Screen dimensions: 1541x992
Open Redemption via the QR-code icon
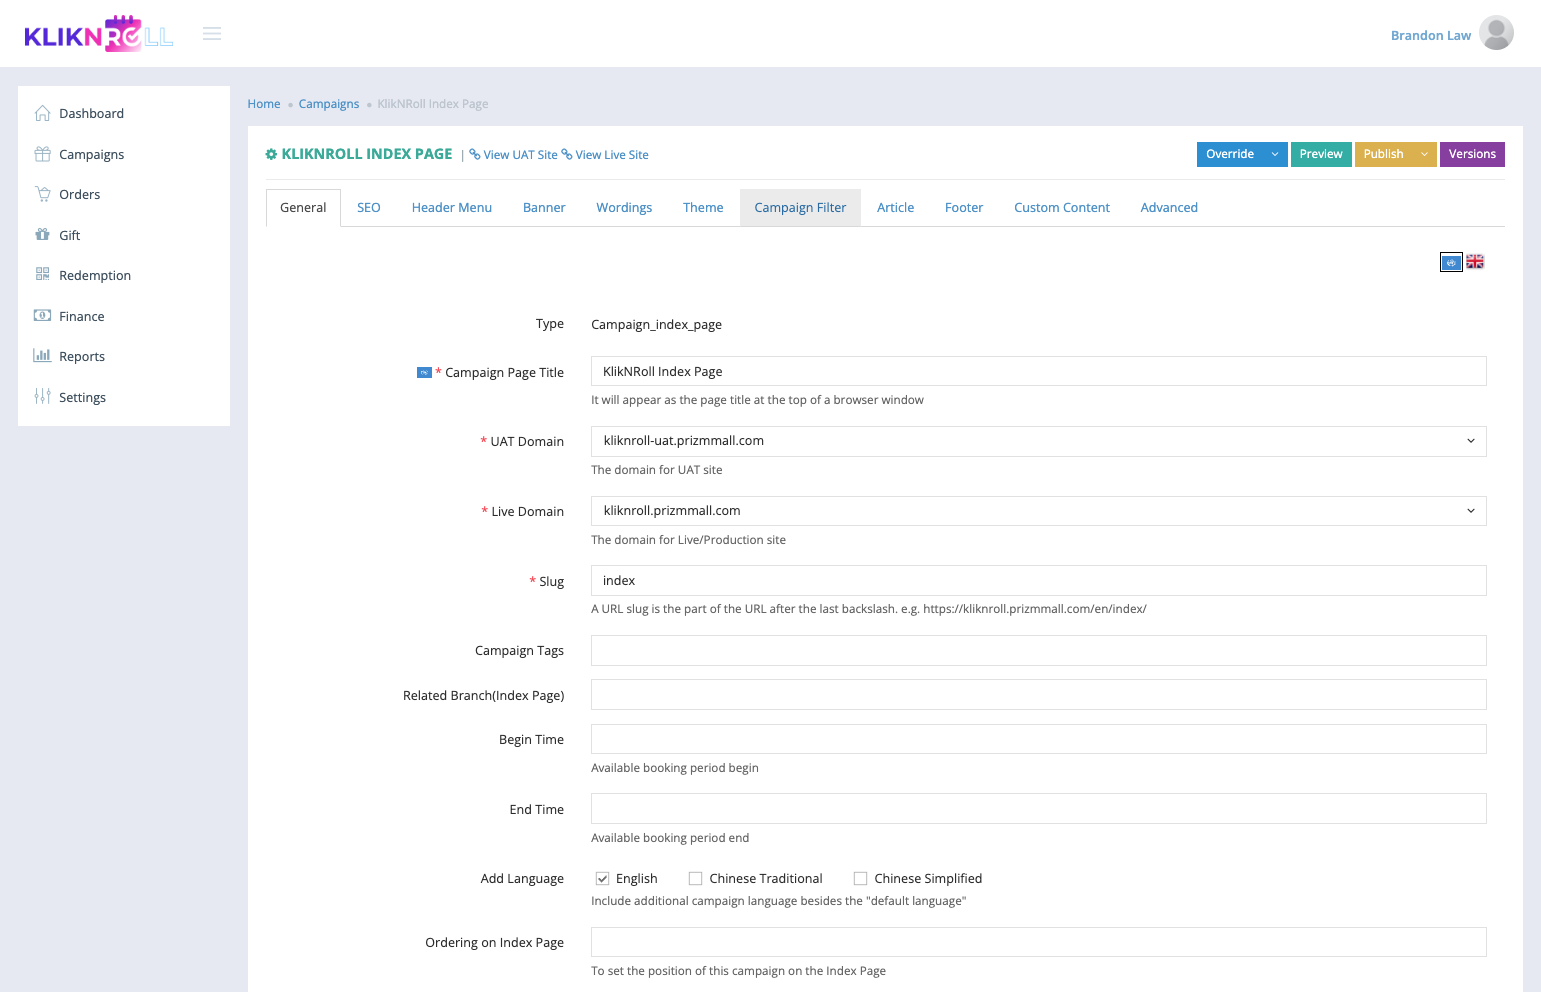pyautogui.click(x=42, y=275)
